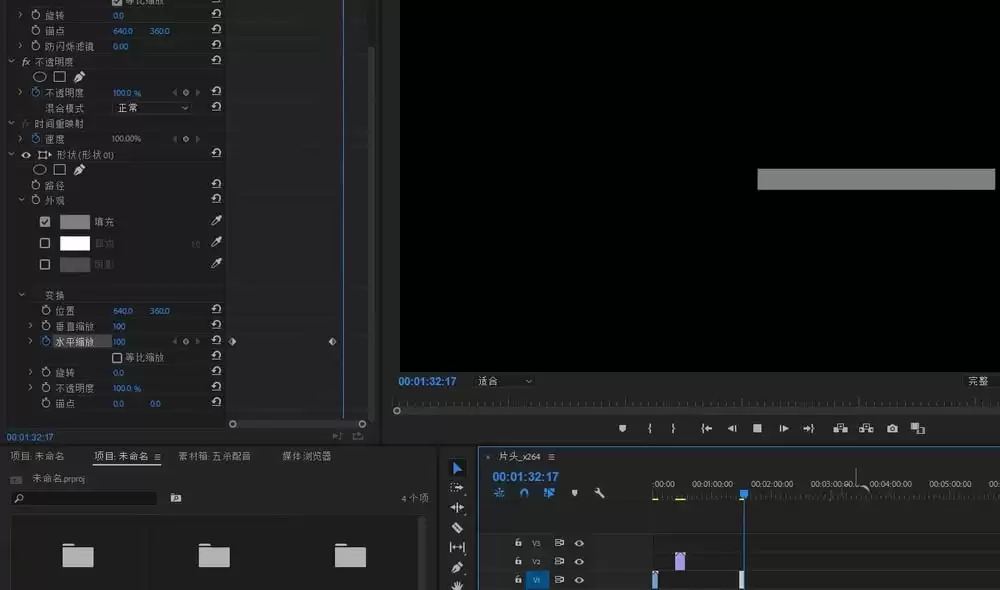Viewport: 1000px width, 590px height.
Task: Open the 适合 zoom level dropdown
Action: coord(504,381)
